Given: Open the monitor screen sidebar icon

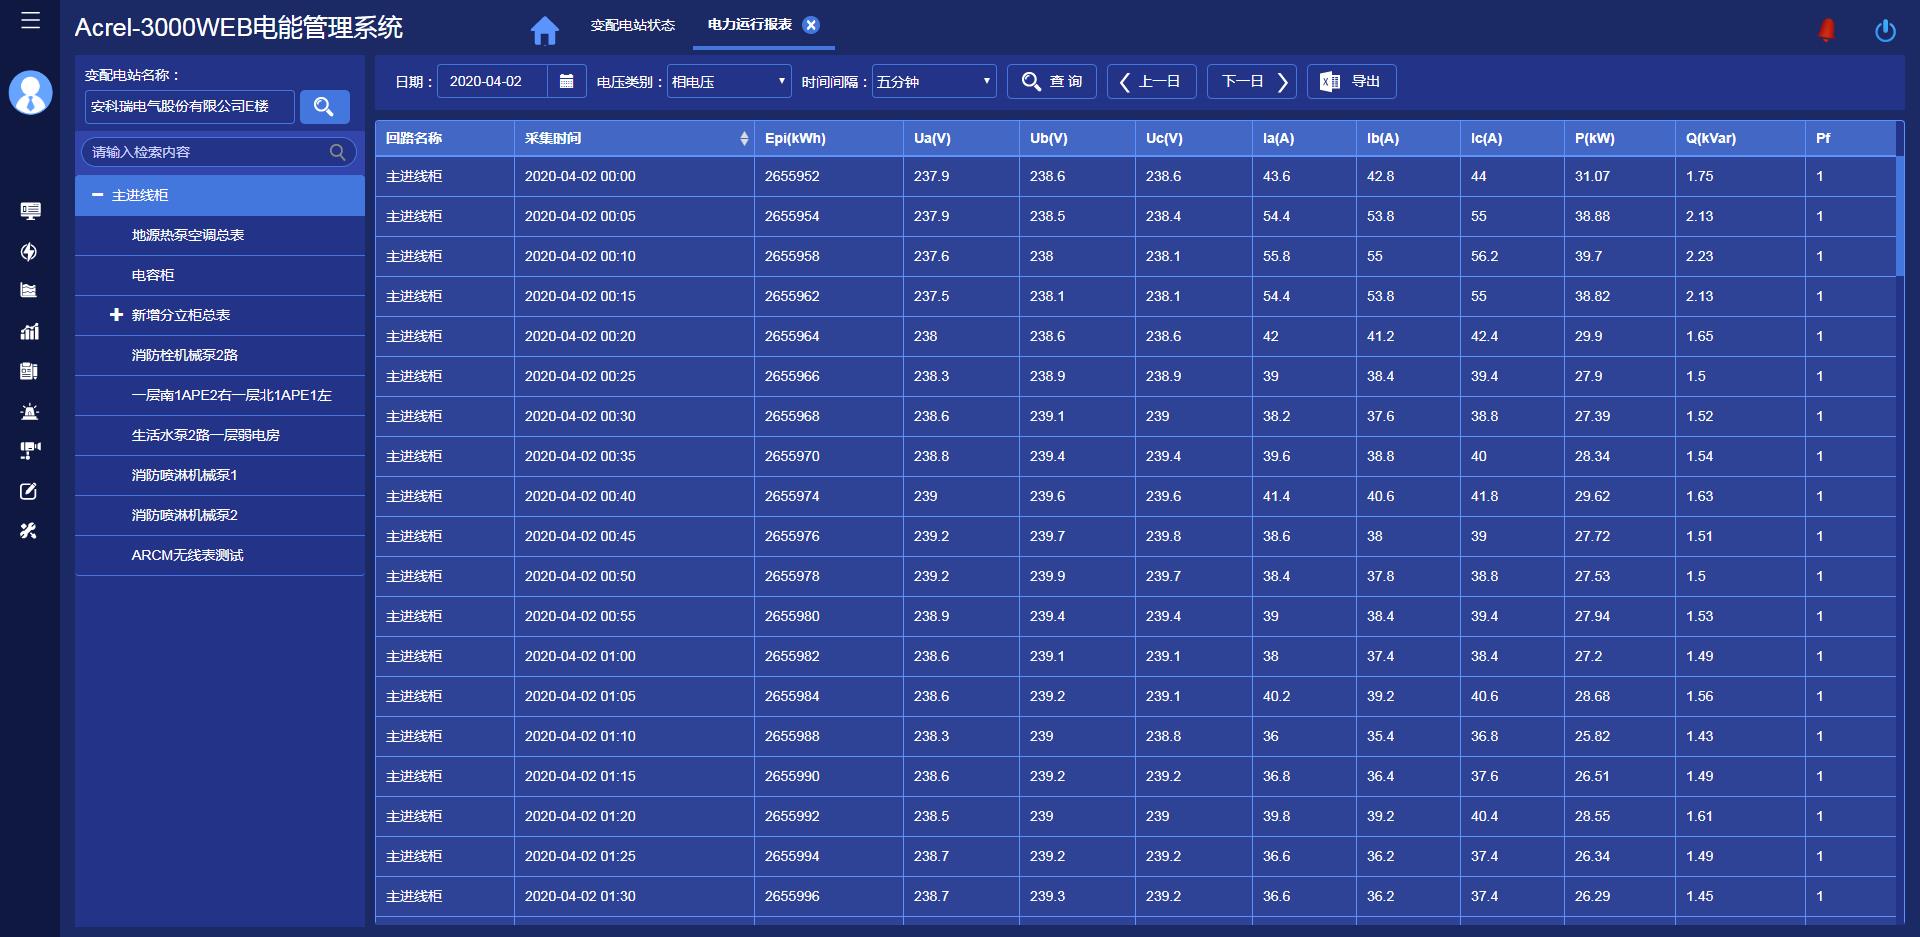Looking at the screenshot, I should tap(30, 211).
